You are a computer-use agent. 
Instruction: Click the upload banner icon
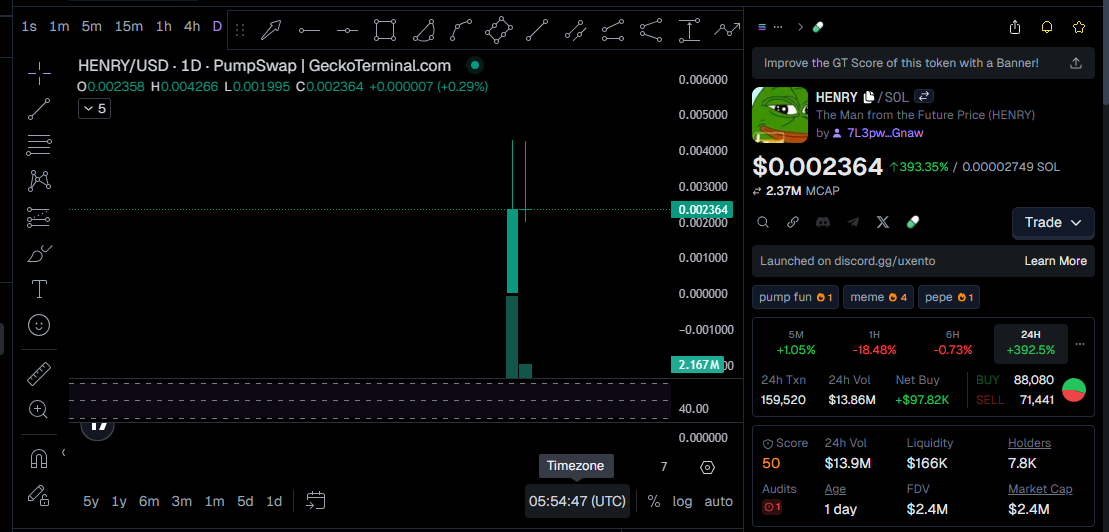tap(1076, 63)
